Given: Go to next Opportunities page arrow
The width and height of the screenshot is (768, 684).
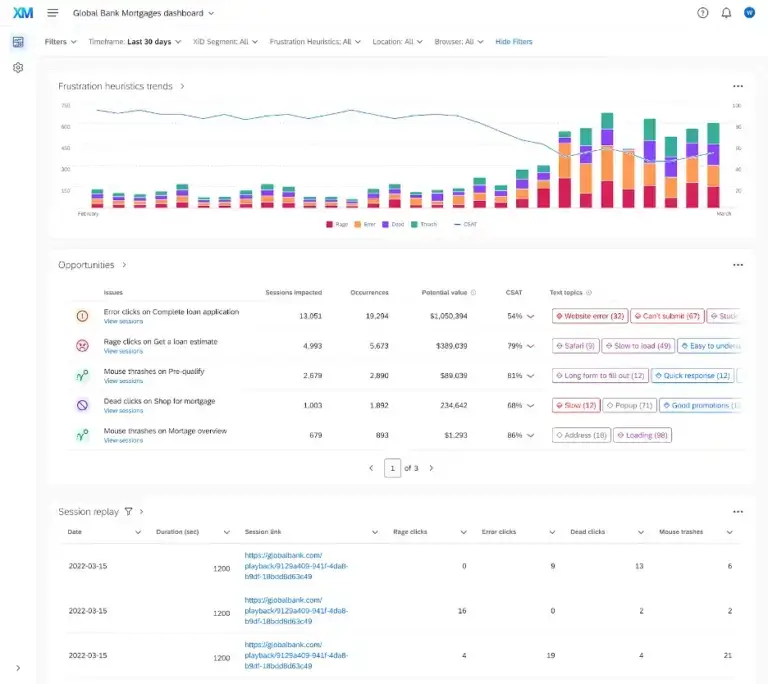Looking at the screenshot, I should click(x=431, y=468).
